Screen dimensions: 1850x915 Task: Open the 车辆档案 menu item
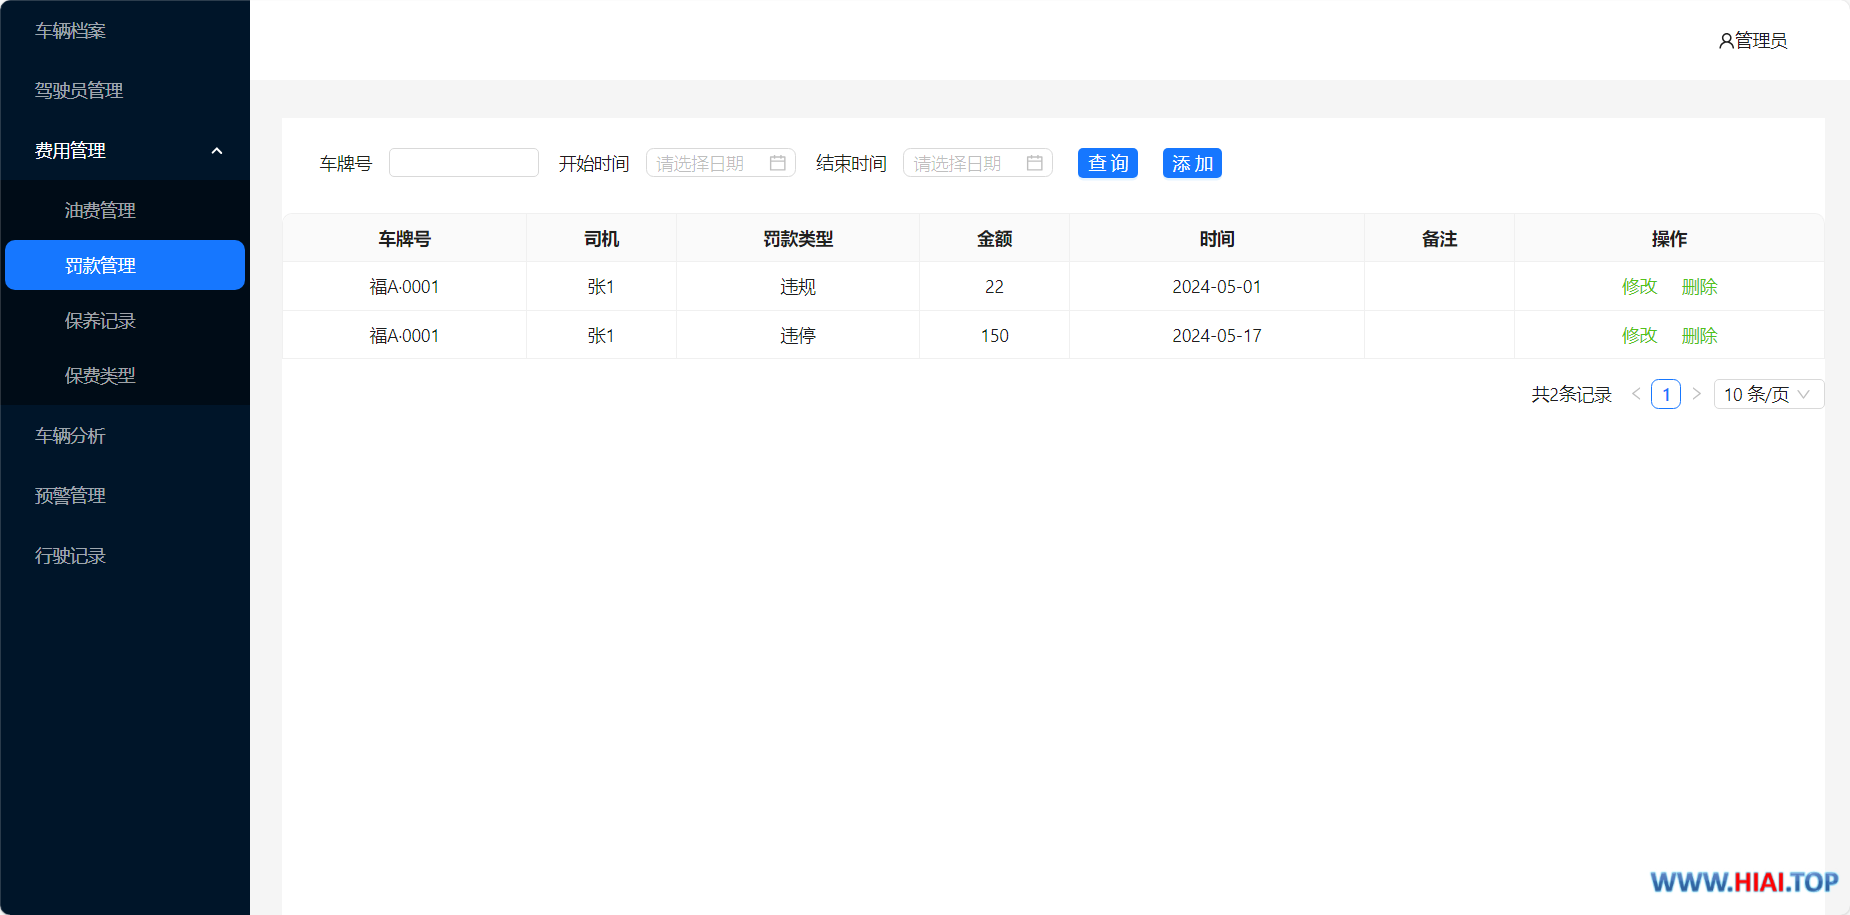click(x=125, y=31)
